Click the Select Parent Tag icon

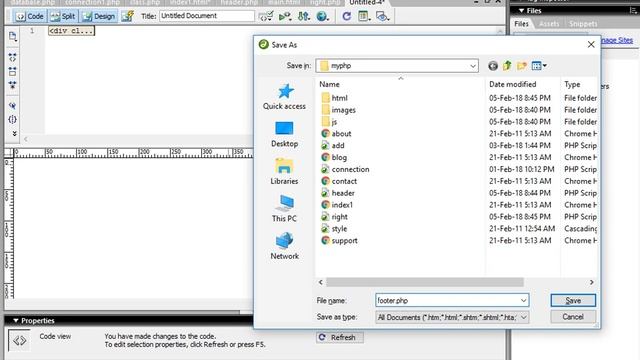click(13, 106)
